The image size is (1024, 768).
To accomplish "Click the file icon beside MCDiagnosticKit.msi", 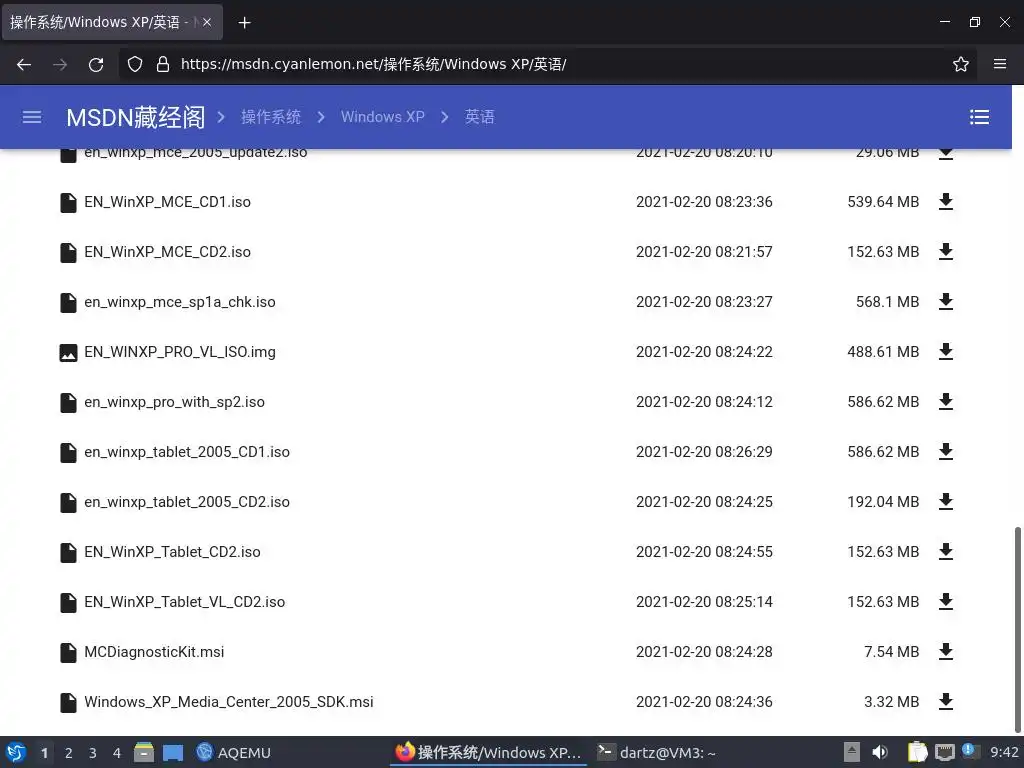I will pyautogui.click(x=68, y=652).
